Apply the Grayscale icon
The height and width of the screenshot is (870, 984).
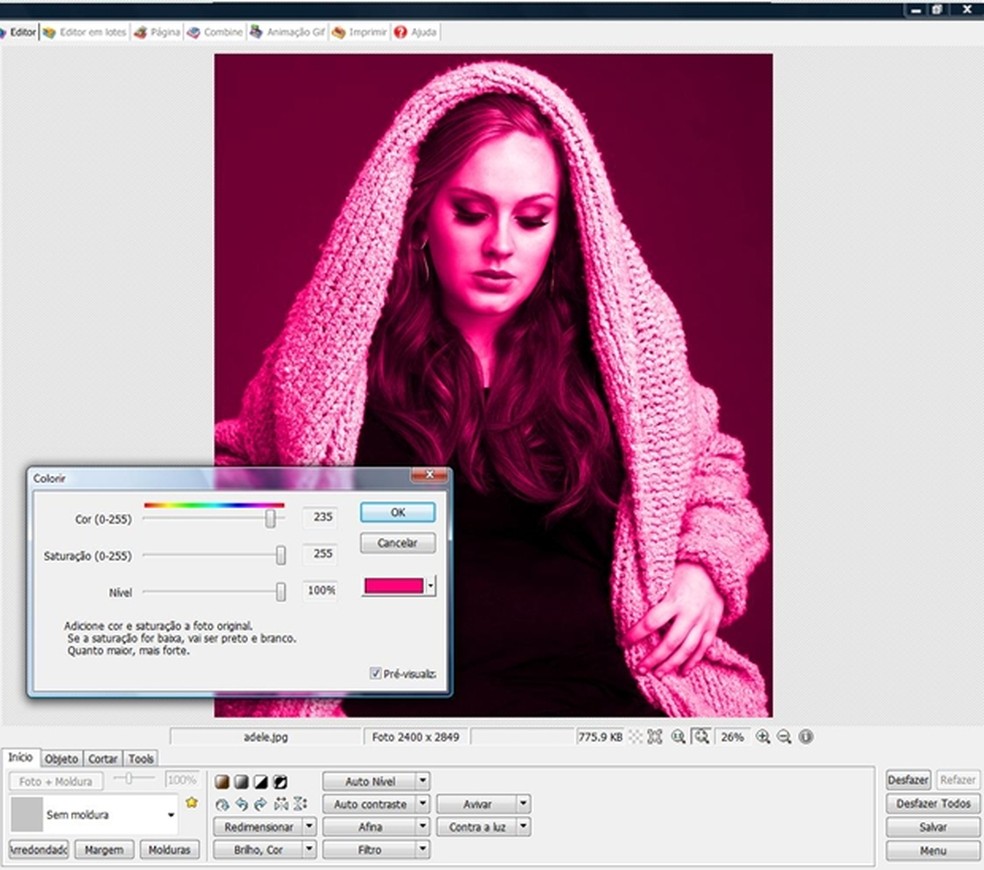pos(242,781)
